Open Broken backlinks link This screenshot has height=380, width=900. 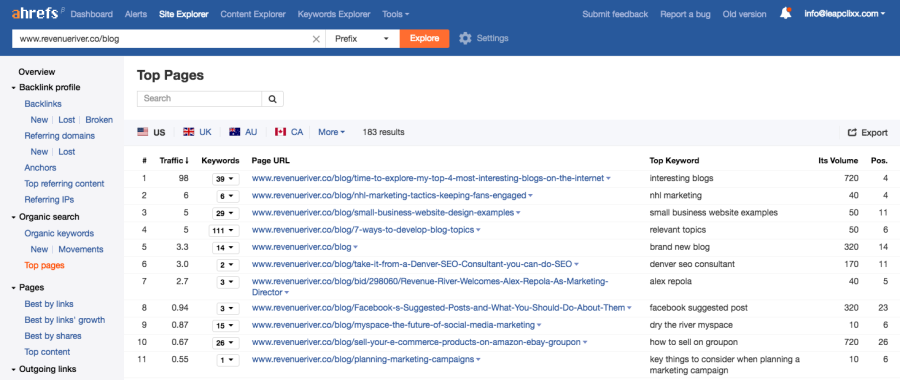pyautogui.click(x=99, y=120)
